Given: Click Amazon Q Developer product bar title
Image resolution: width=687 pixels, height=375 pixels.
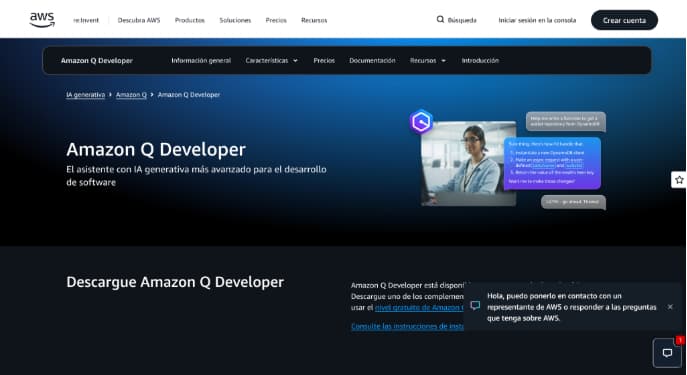Looking at the screenshot, I should 97,60.
